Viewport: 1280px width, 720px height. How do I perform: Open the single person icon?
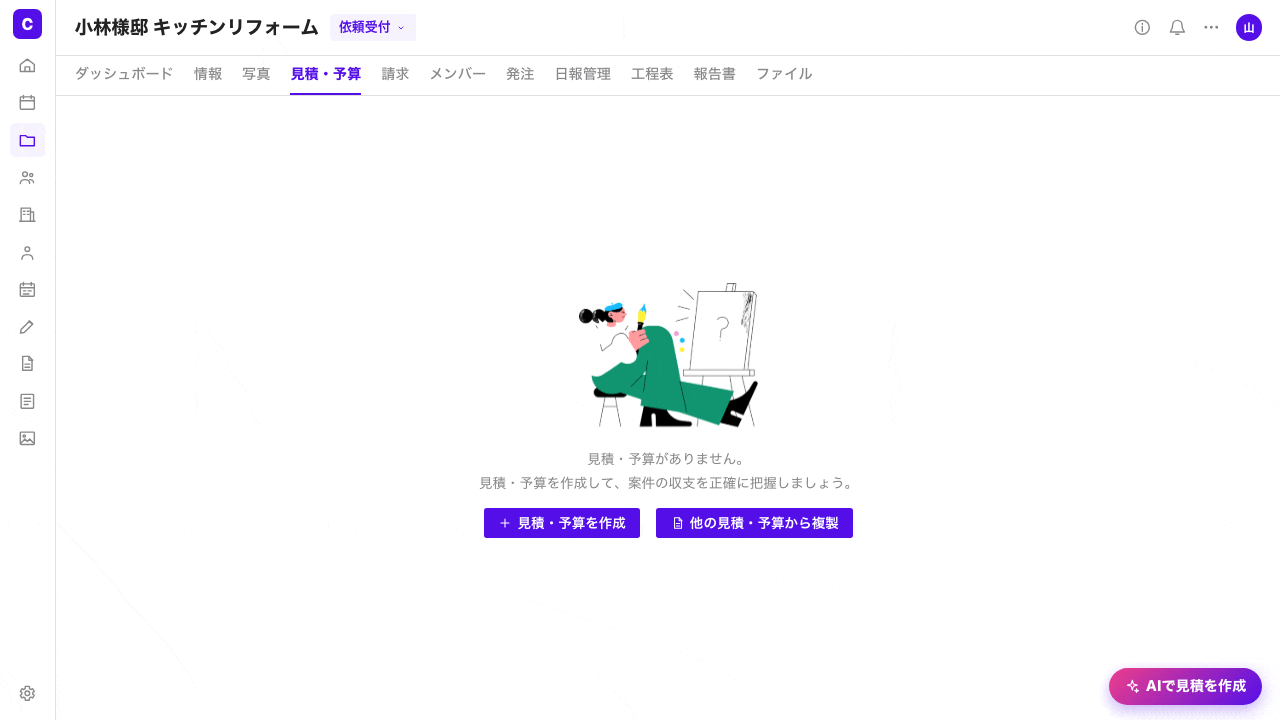coord(27,252)
